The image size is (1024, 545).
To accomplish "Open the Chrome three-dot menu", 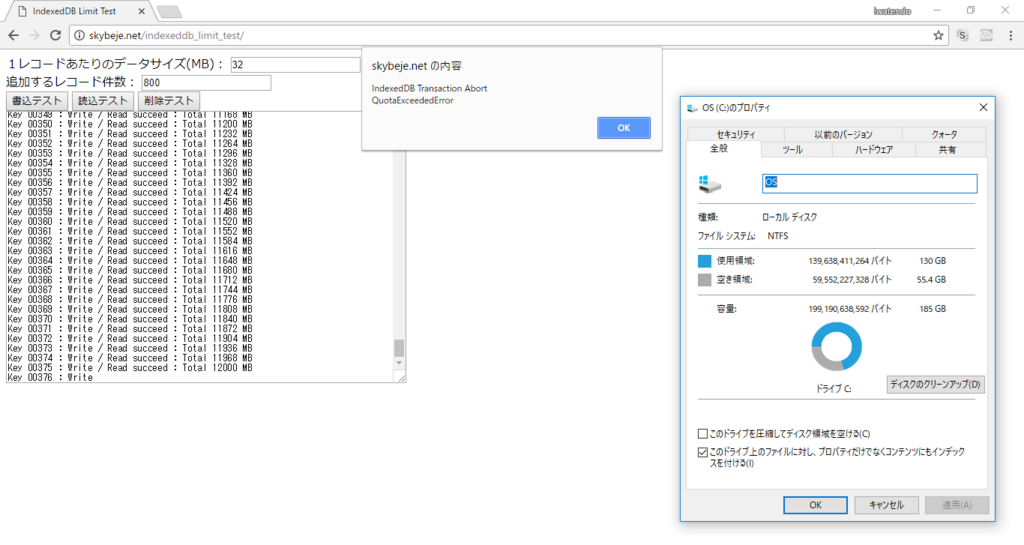I will (x=1010, y=35).
